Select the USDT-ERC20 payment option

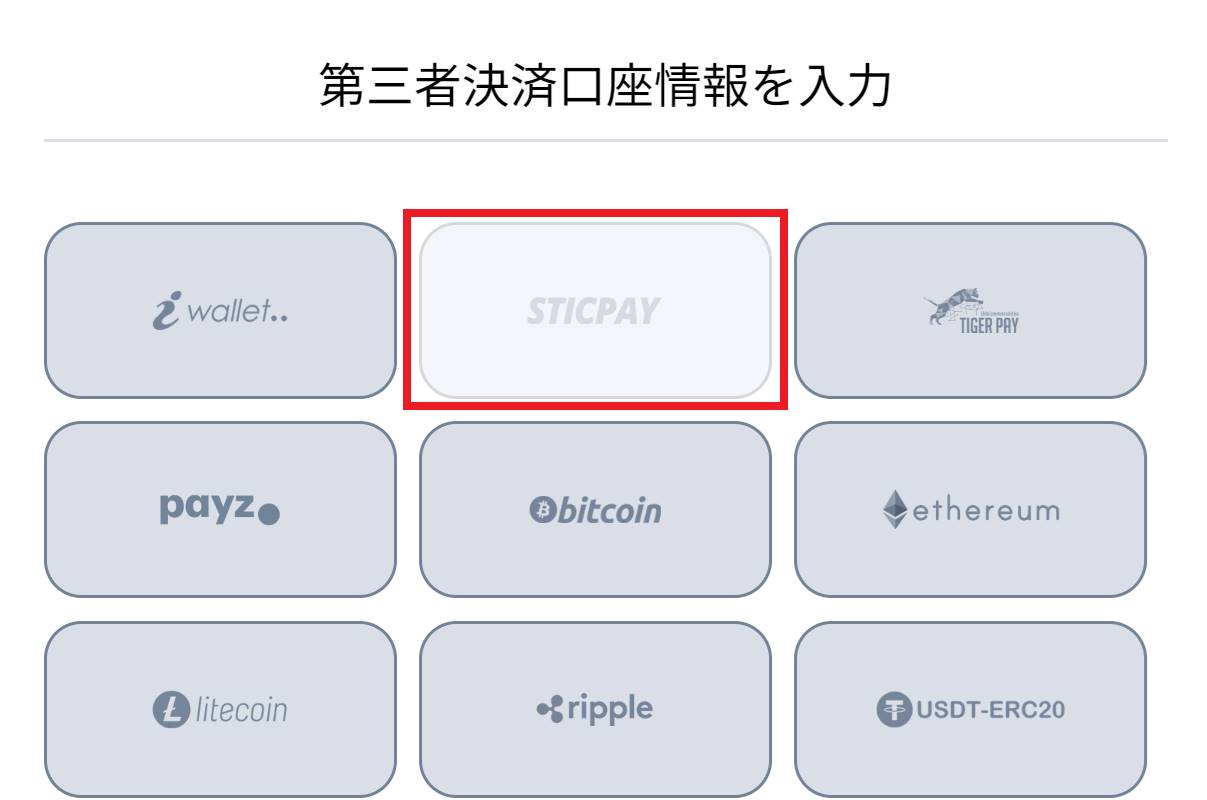970,709
